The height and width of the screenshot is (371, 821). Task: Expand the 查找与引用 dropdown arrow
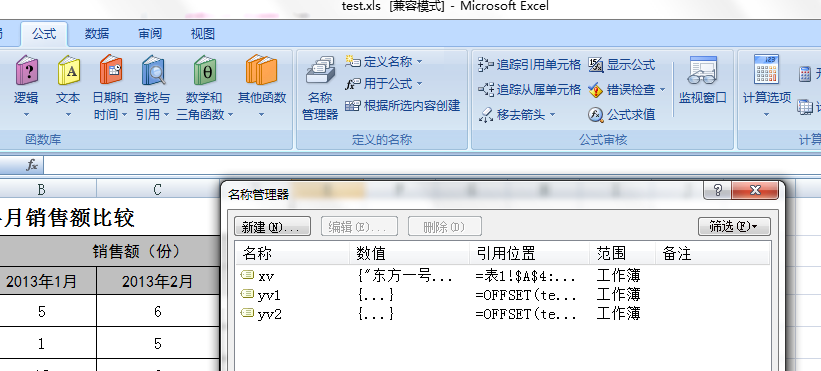point(166,114)
